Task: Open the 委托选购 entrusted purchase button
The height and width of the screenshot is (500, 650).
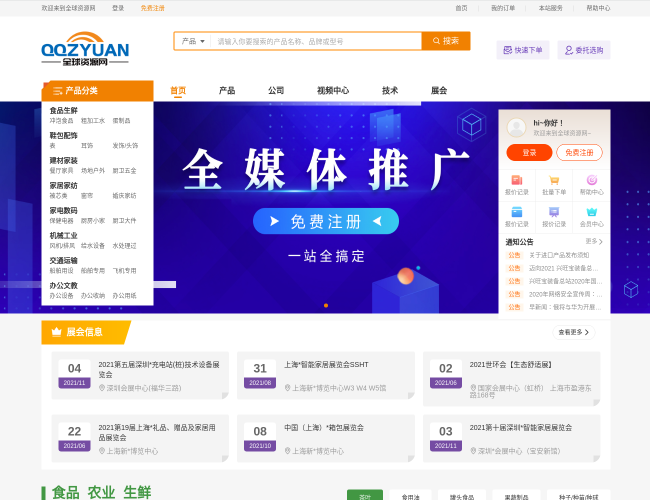Action: (x=584, y=50)
